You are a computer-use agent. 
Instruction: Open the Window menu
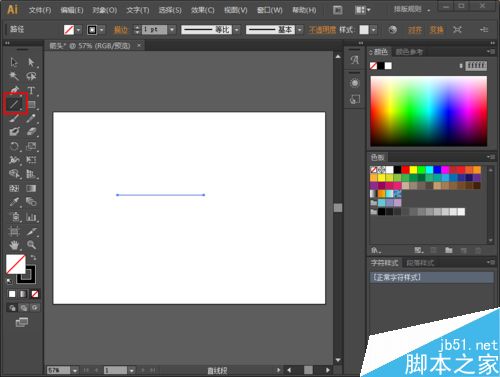(269, 10)
